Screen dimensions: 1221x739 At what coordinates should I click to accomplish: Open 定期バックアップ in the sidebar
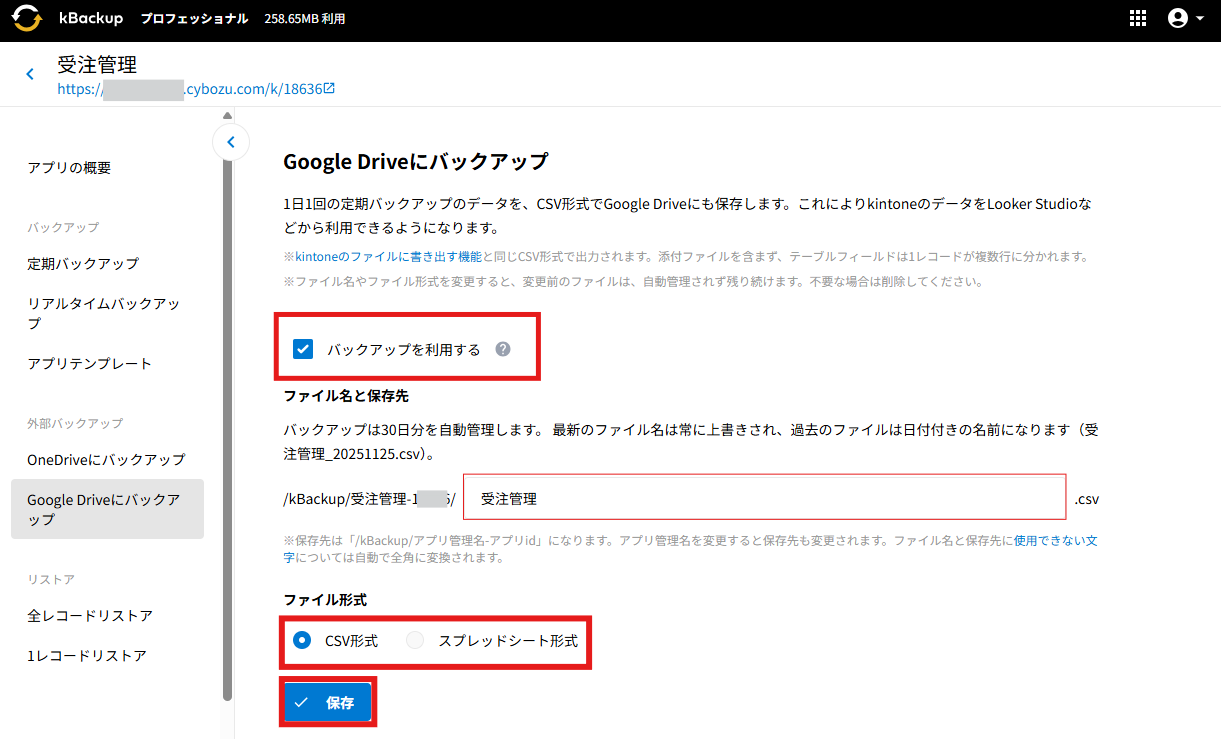click(83, 264)
